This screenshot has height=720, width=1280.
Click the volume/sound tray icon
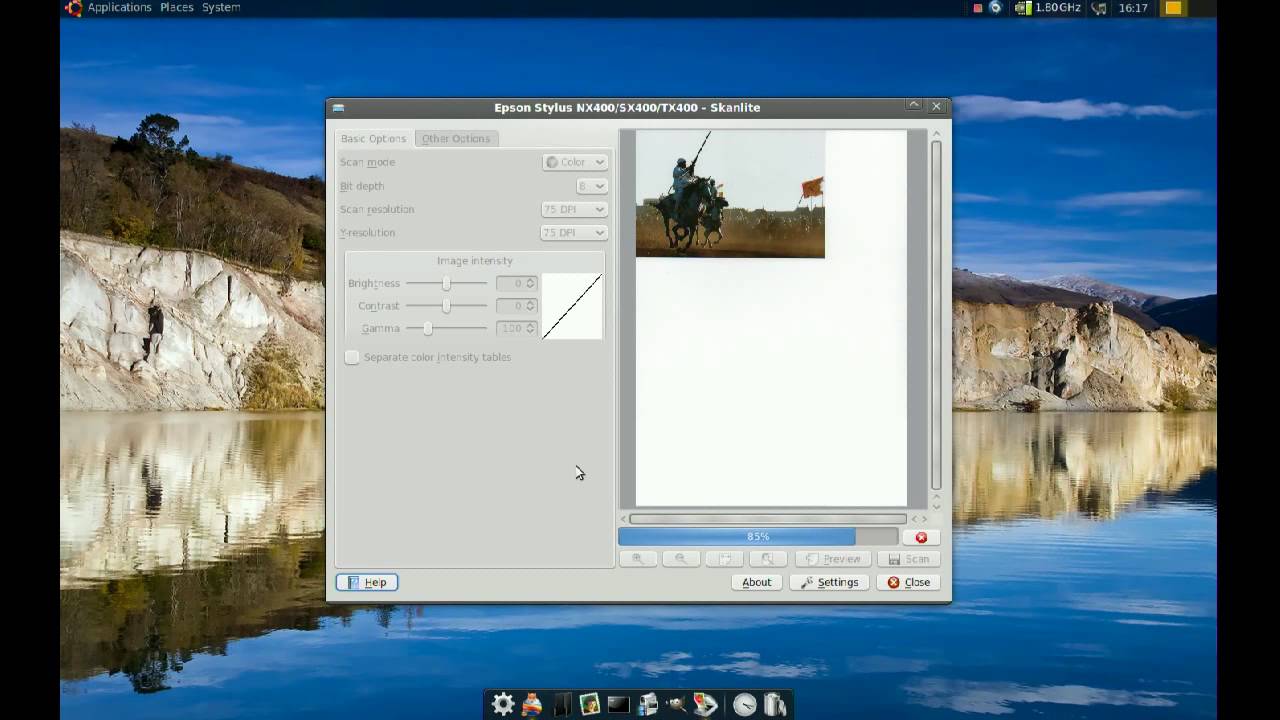pyautogui.click(x=1100, y=8)
